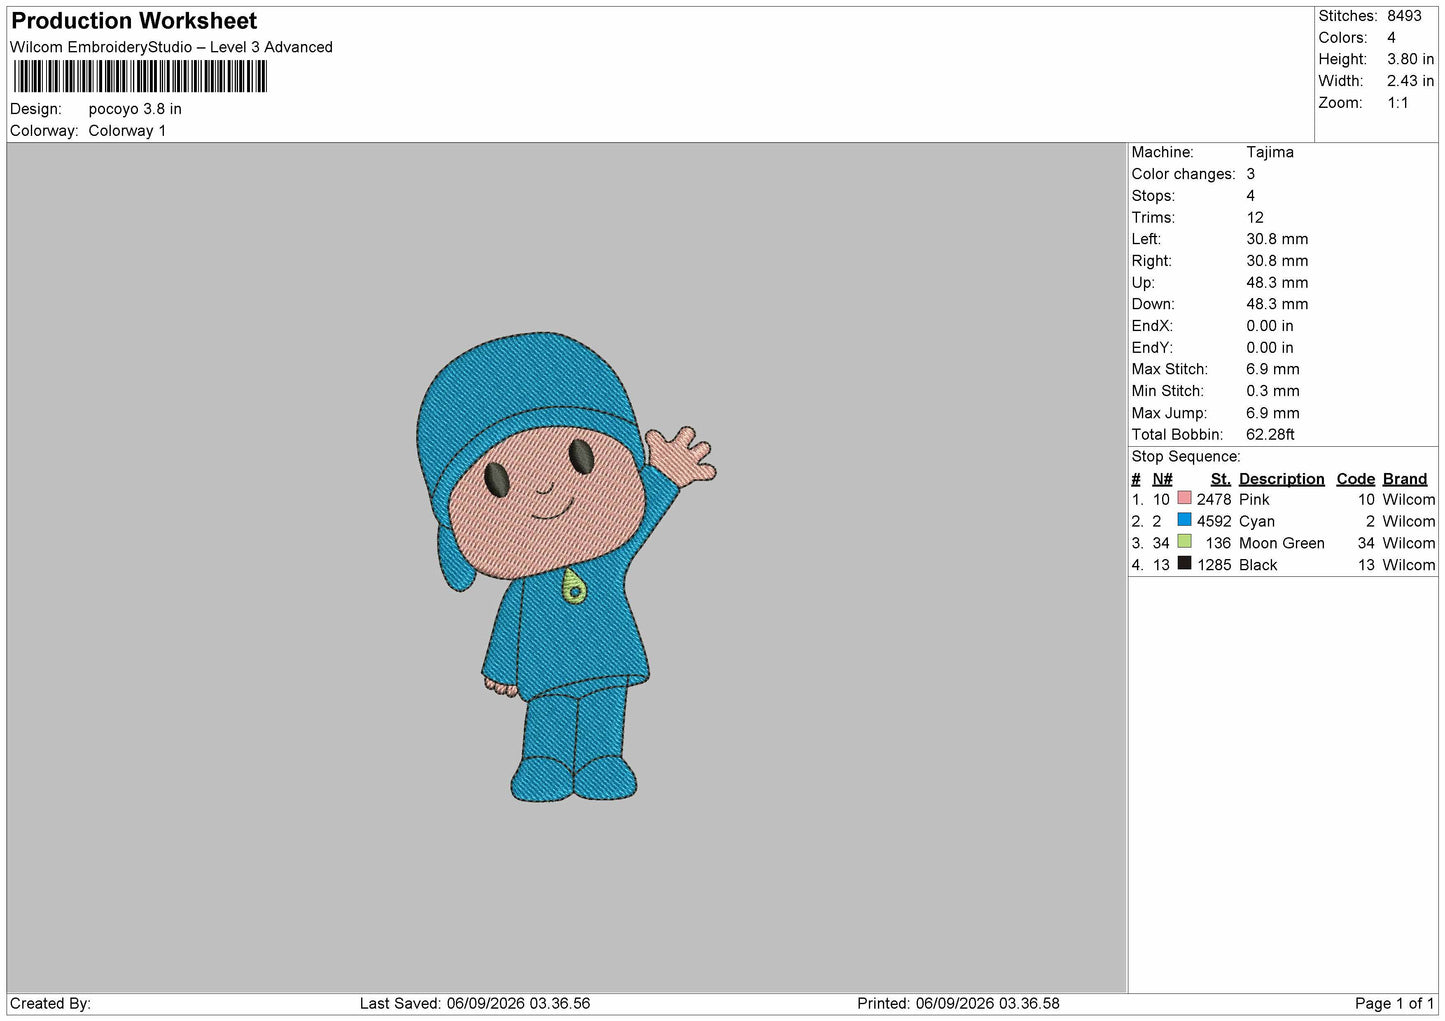
Task: Click the 'Production Worksheet' title
Action: [x=134, y=21]
